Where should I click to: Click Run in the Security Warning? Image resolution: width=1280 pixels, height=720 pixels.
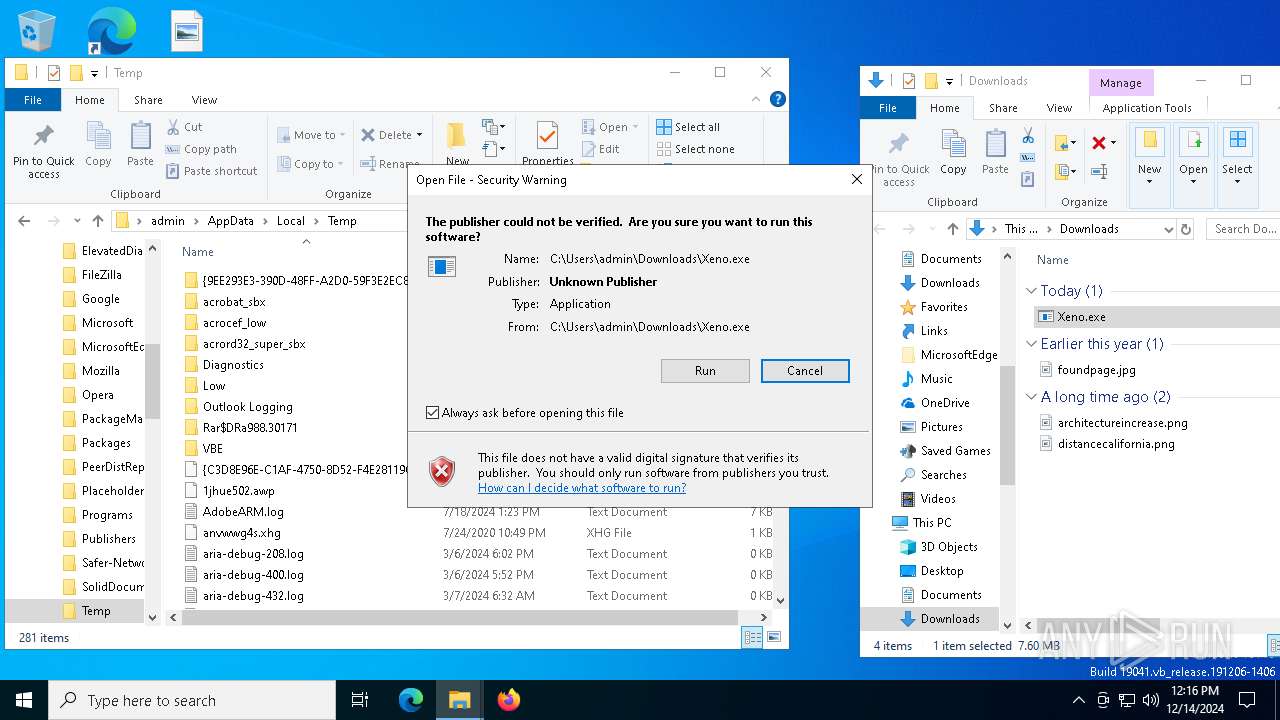coord(705,371)
